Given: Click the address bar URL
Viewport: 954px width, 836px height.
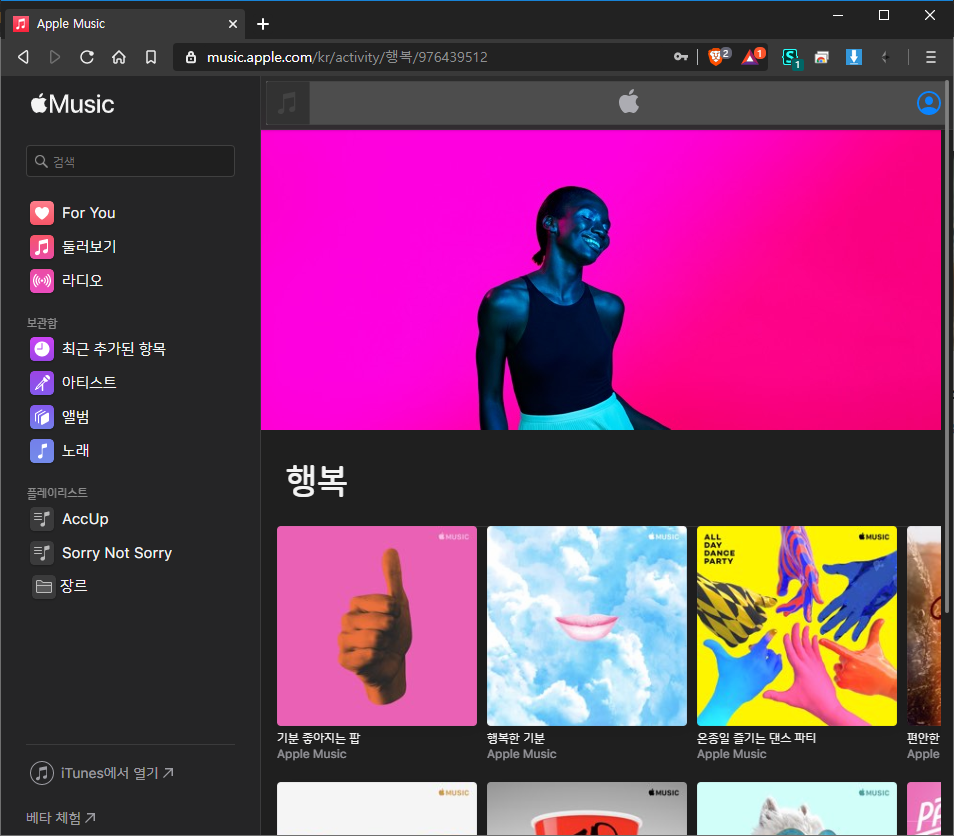Looking at the screenshot, I should click(x=347, y=57).
